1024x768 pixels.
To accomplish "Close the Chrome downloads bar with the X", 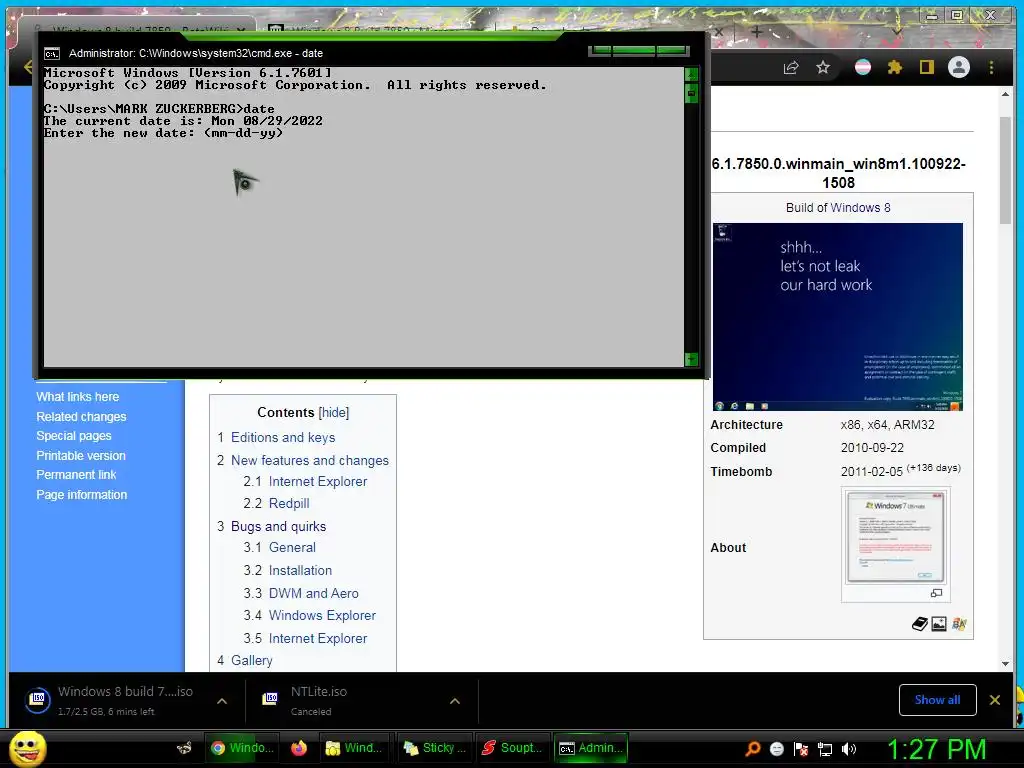I will click(995, 700).
